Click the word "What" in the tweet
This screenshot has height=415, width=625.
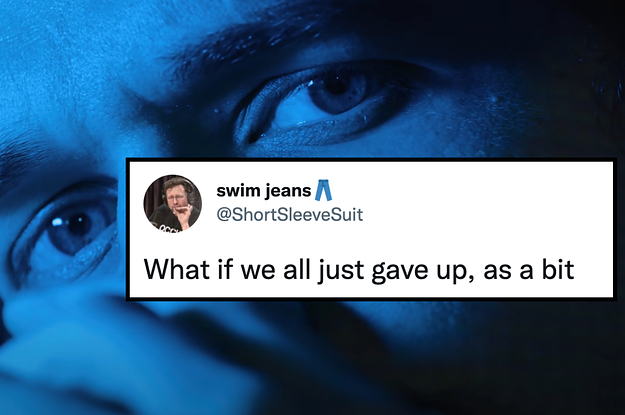coord(177,269)
